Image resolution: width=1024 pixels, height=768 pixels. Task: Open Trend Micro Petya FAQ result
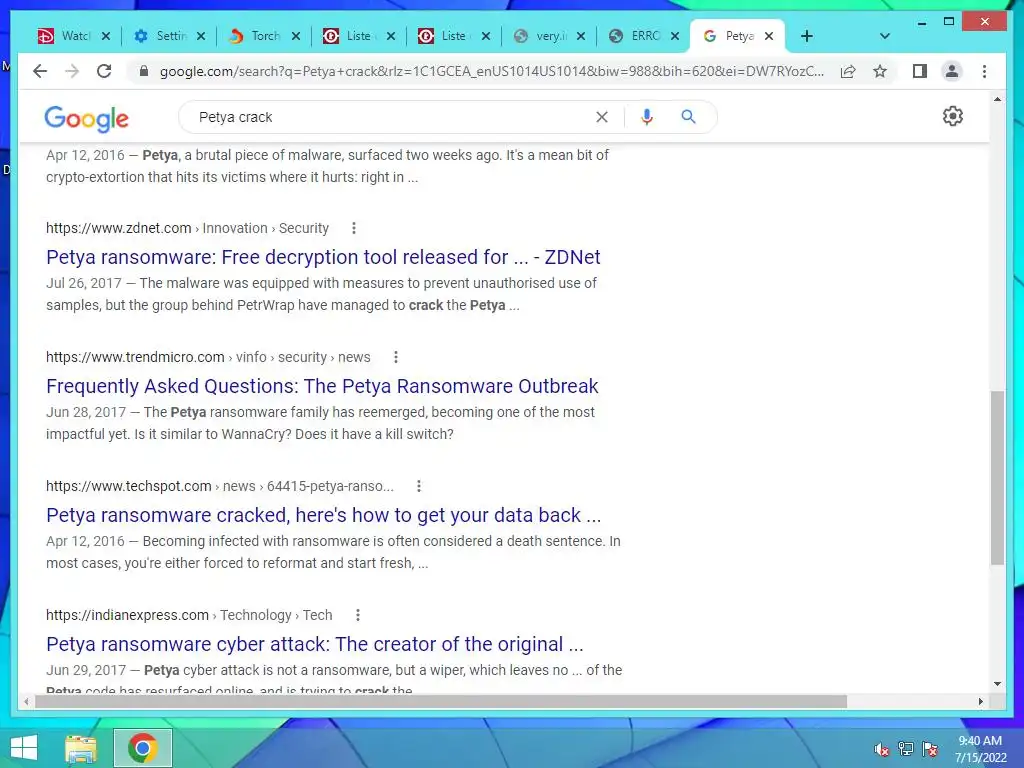(x=322, y=386)
